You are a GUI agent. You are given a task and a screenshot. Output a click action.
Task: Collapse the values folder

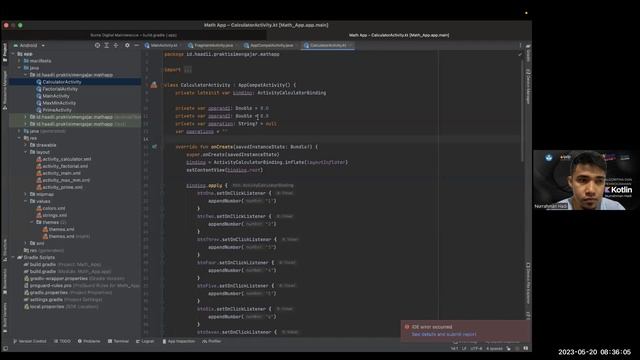[25, 201]
